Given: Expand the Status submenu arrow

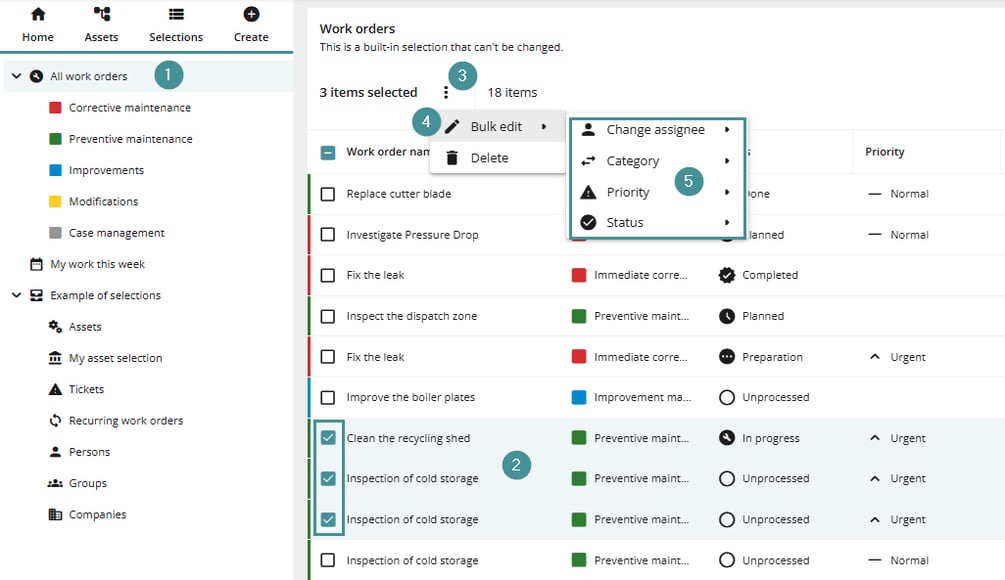Looking at the screenshot, I should tap(727, 222).
